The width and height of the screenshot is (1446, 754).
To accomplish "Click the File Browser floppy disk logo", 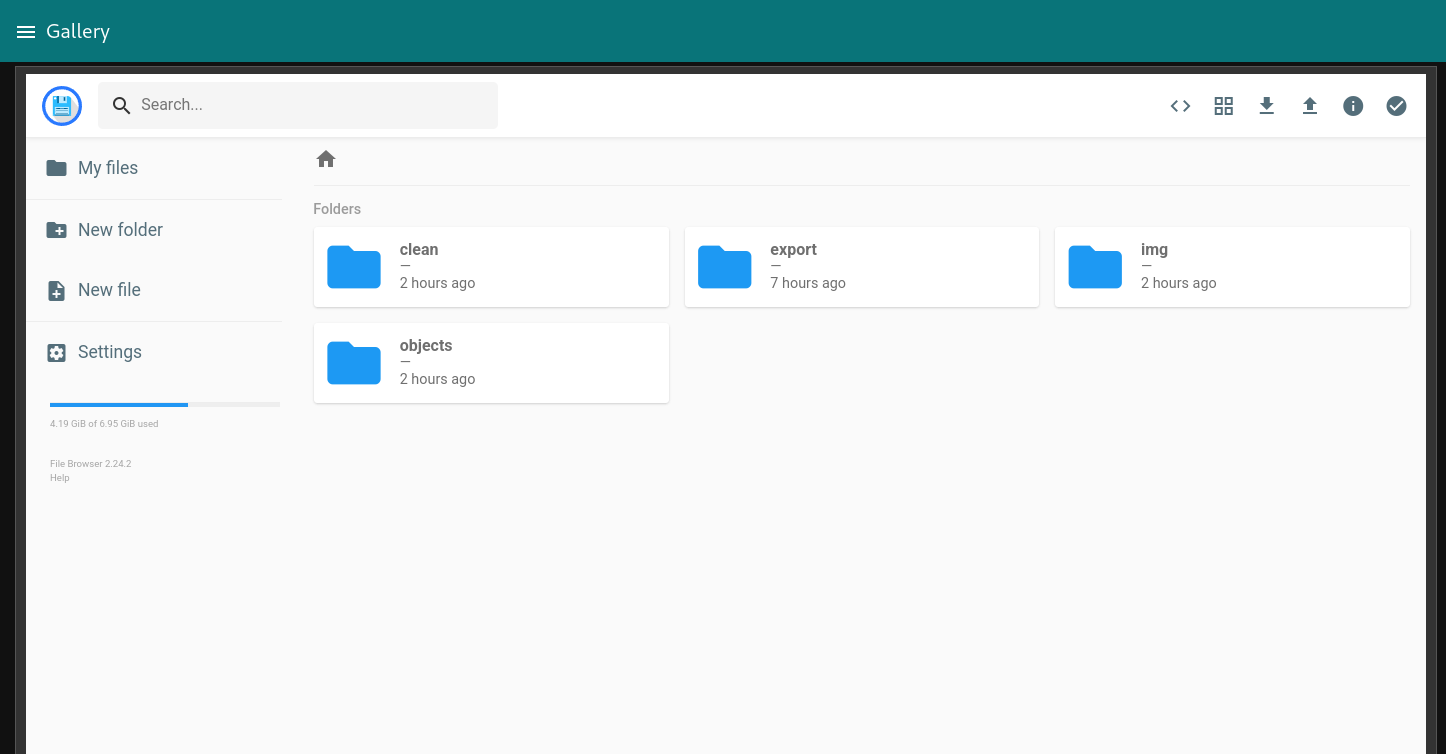I will click(62, 106).
